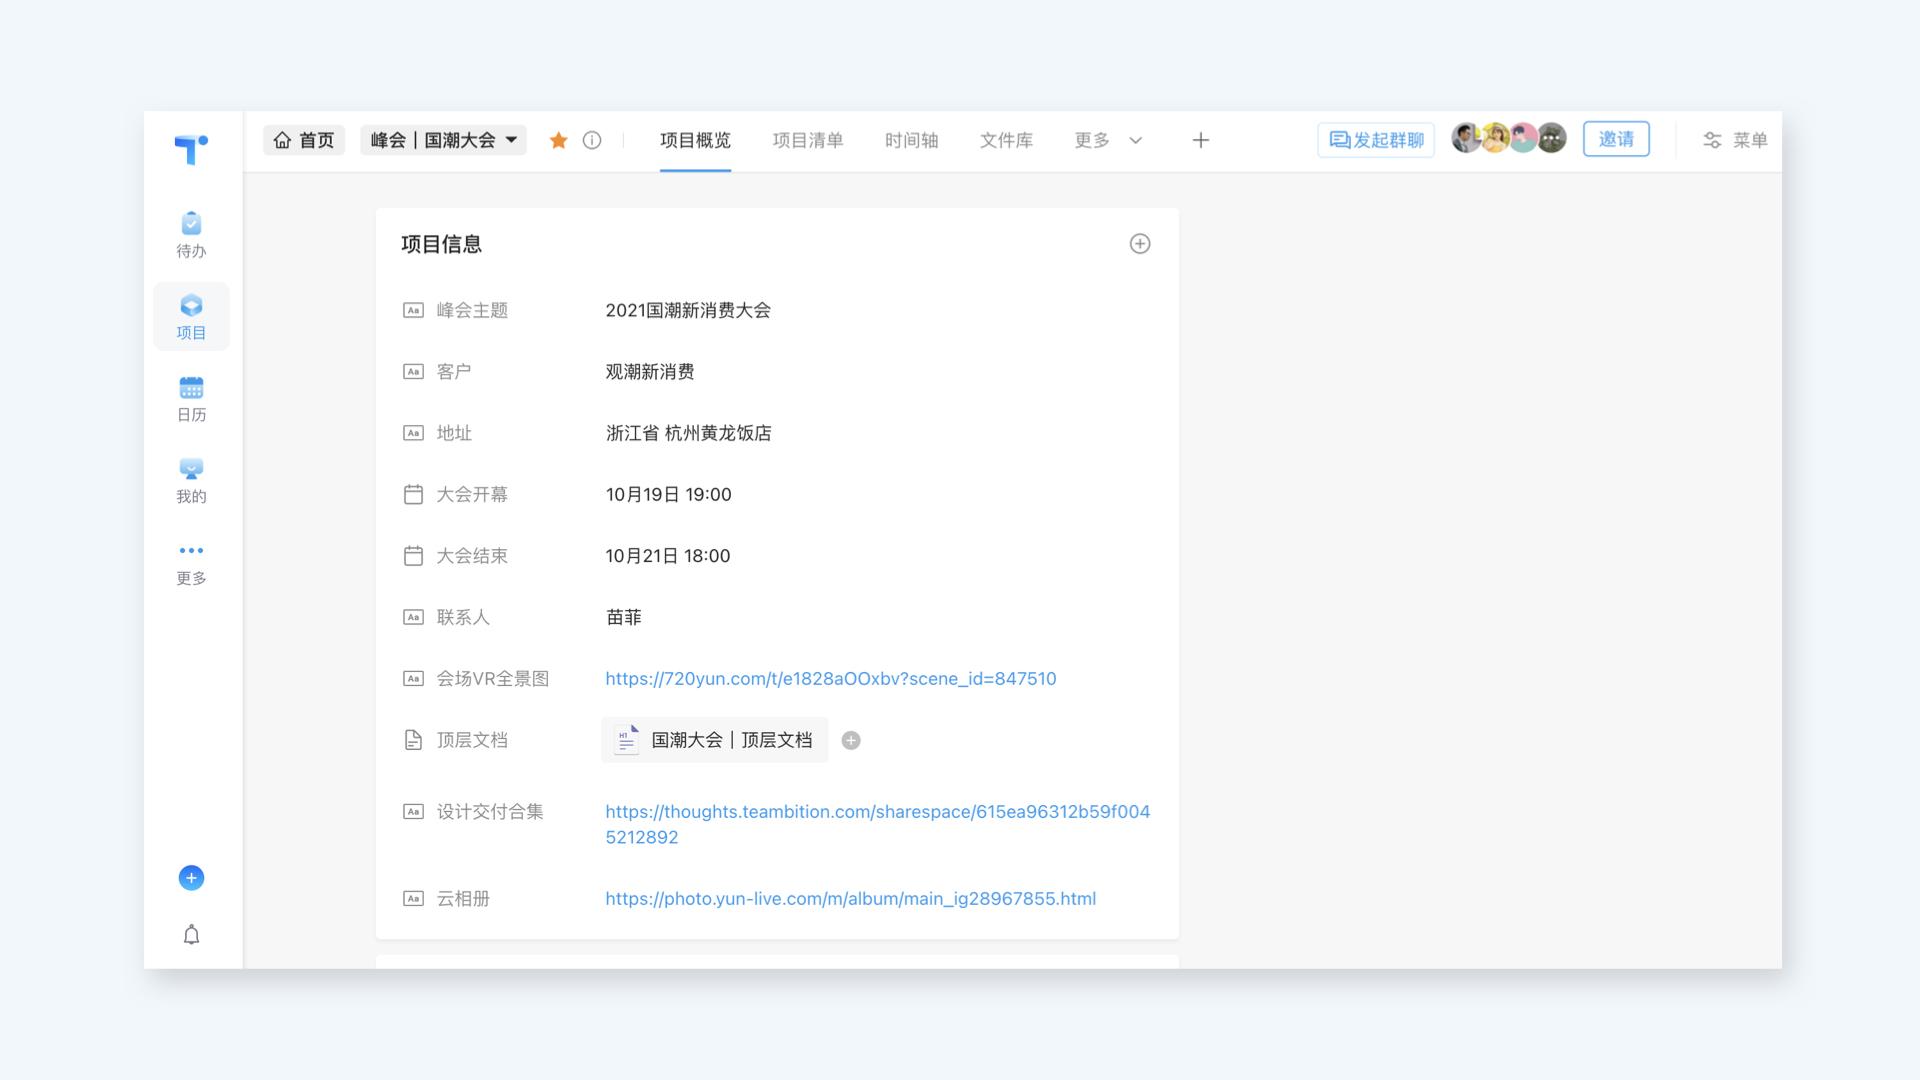Viewport: 1920px width, 1080px height.
Task: Open the 菜单 settings menu
Action: [1735, 140]
